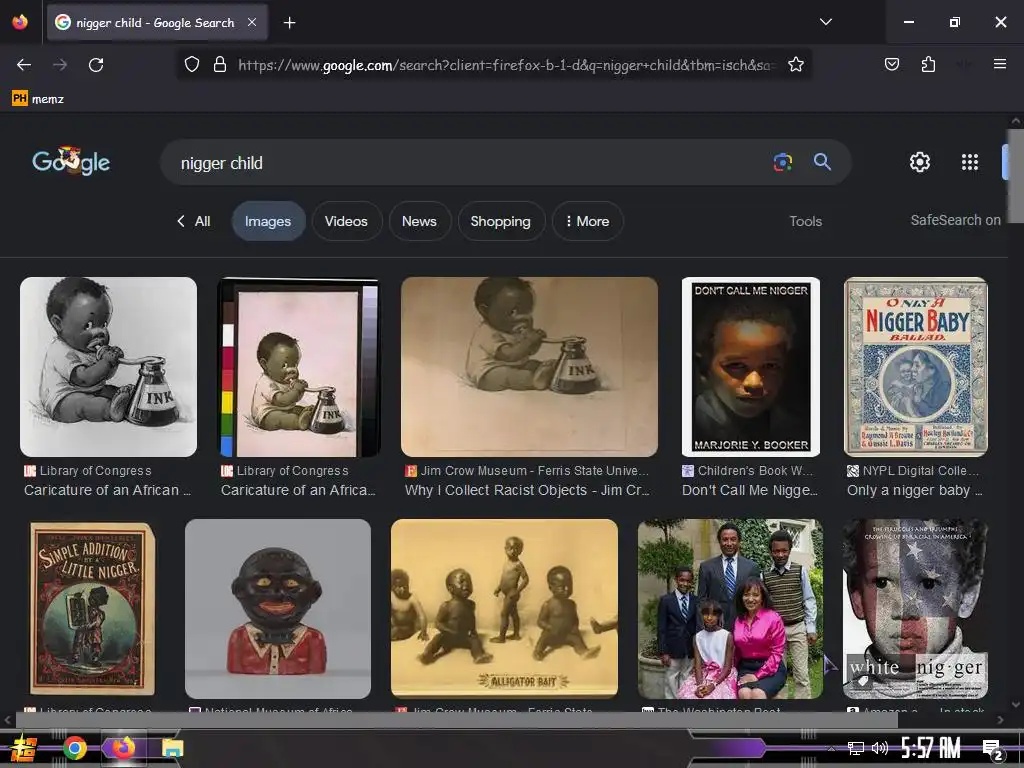Viewport: 1024px width, 768px height.
Task: Open the memz bookmark
Action: click(38, 99)
